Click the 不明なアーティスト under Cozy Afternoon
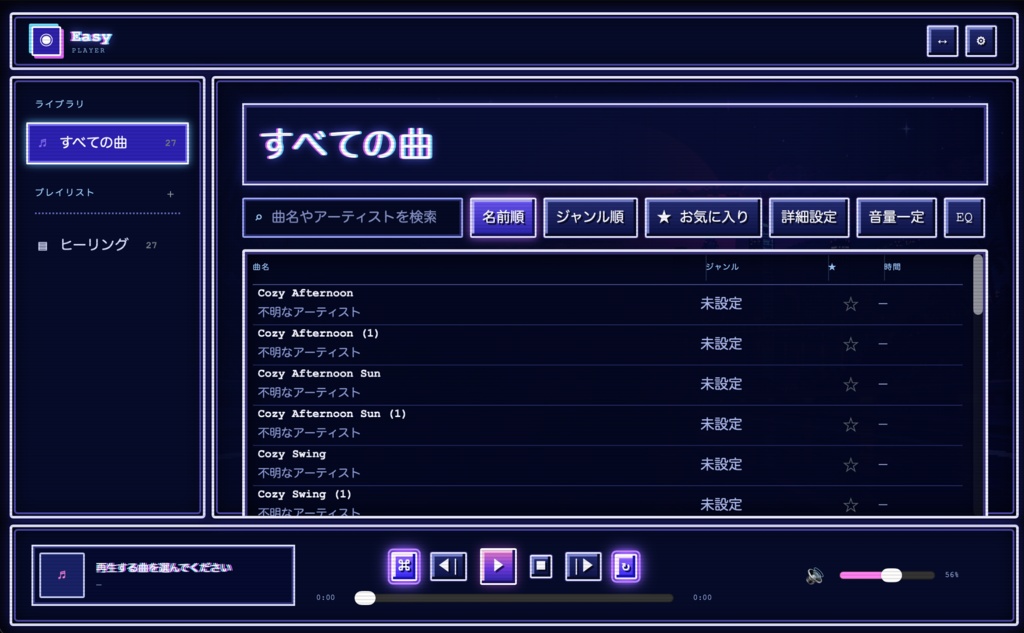This screenshot has width=1024, height=633. pos(309,312)
